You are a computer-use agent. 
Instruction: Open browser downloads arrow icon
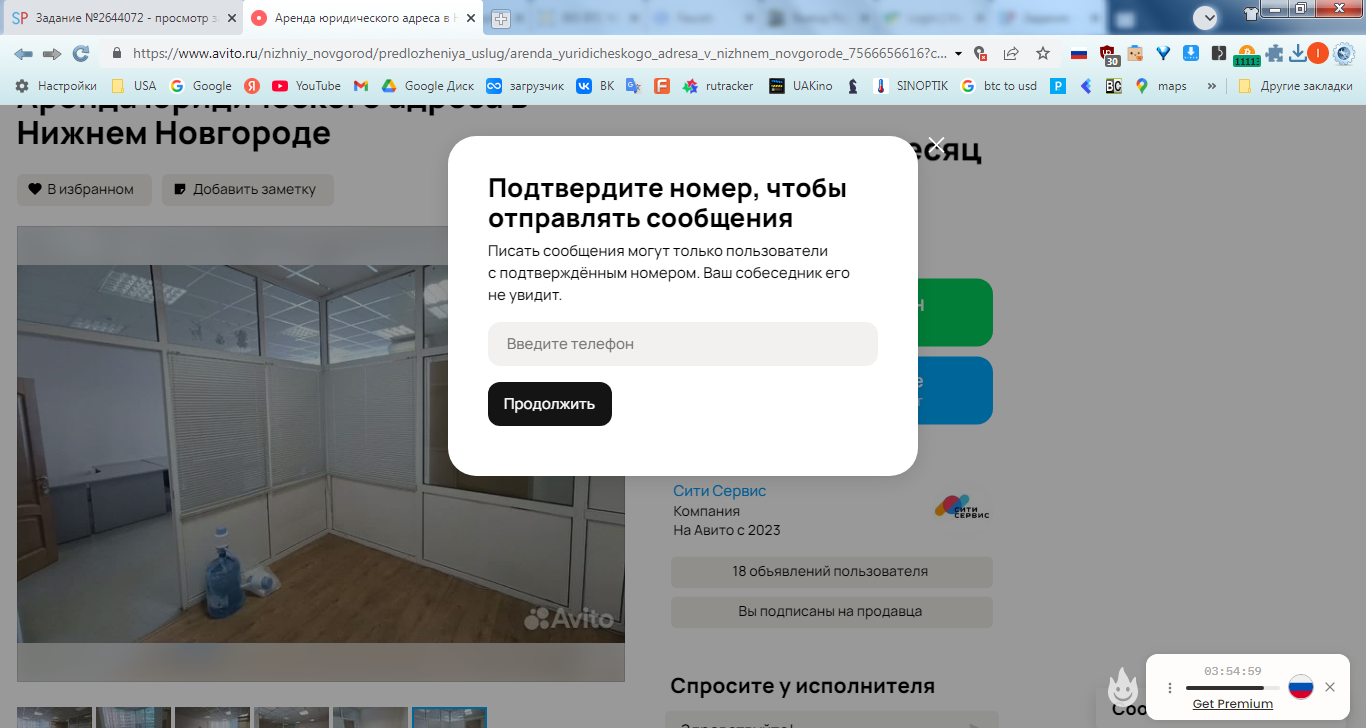[x=1298, y=53]
